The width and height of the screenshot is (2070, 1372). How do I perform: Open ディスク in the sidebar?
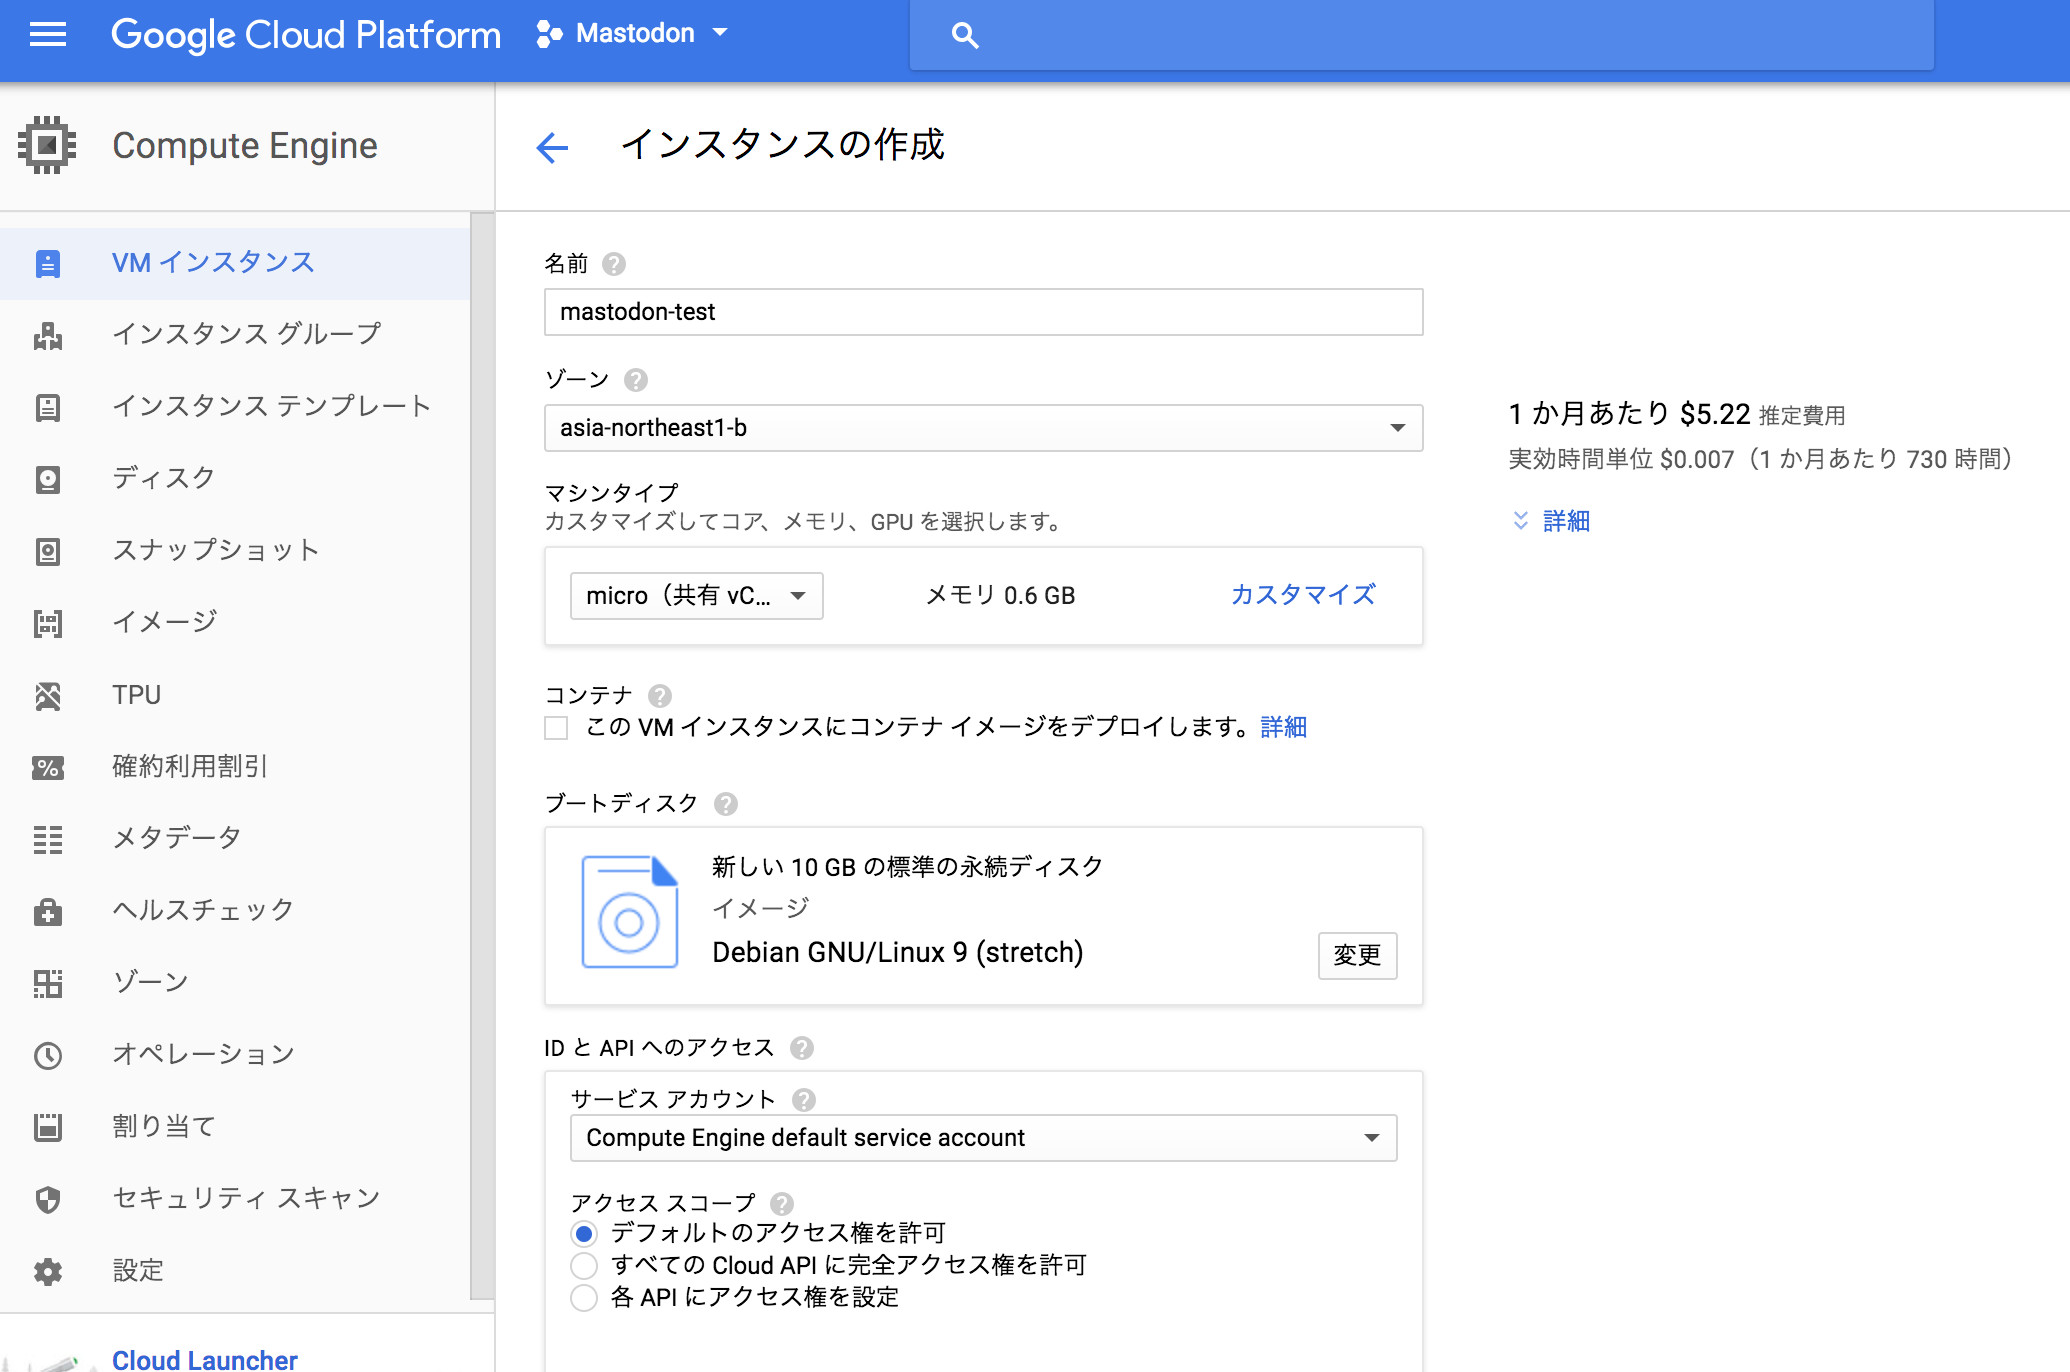click(164, 478)
